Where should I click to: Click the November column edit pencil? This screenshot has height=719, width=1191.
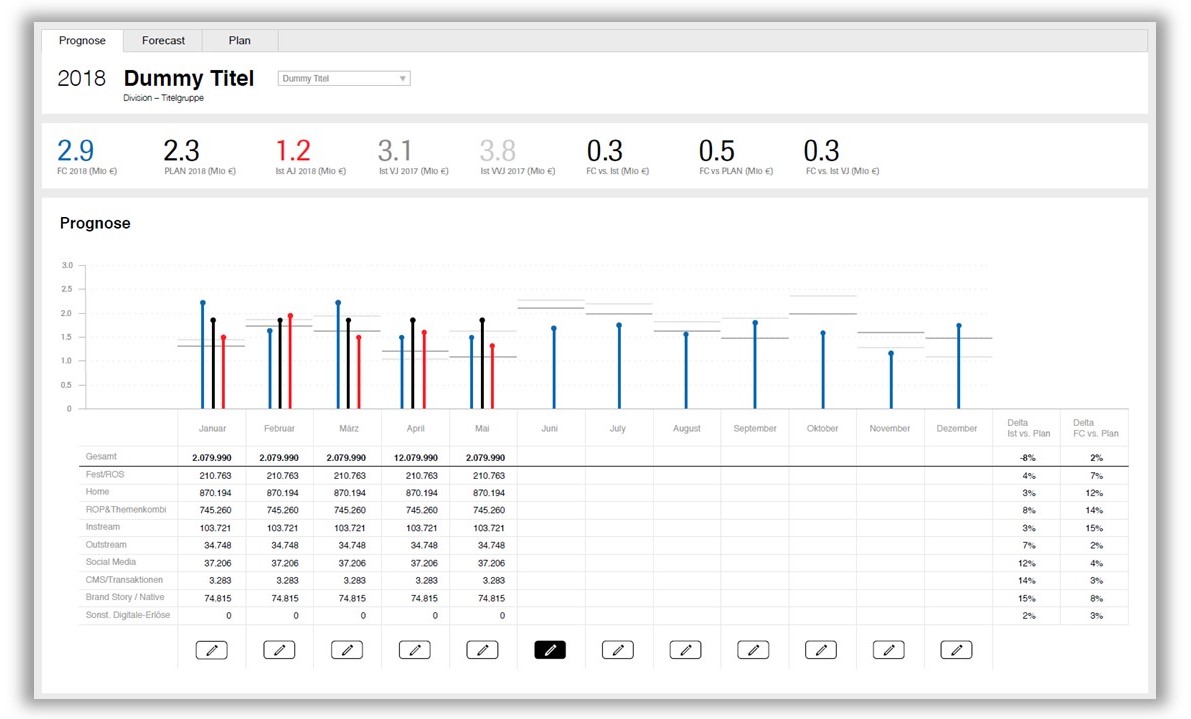[889, 650]
